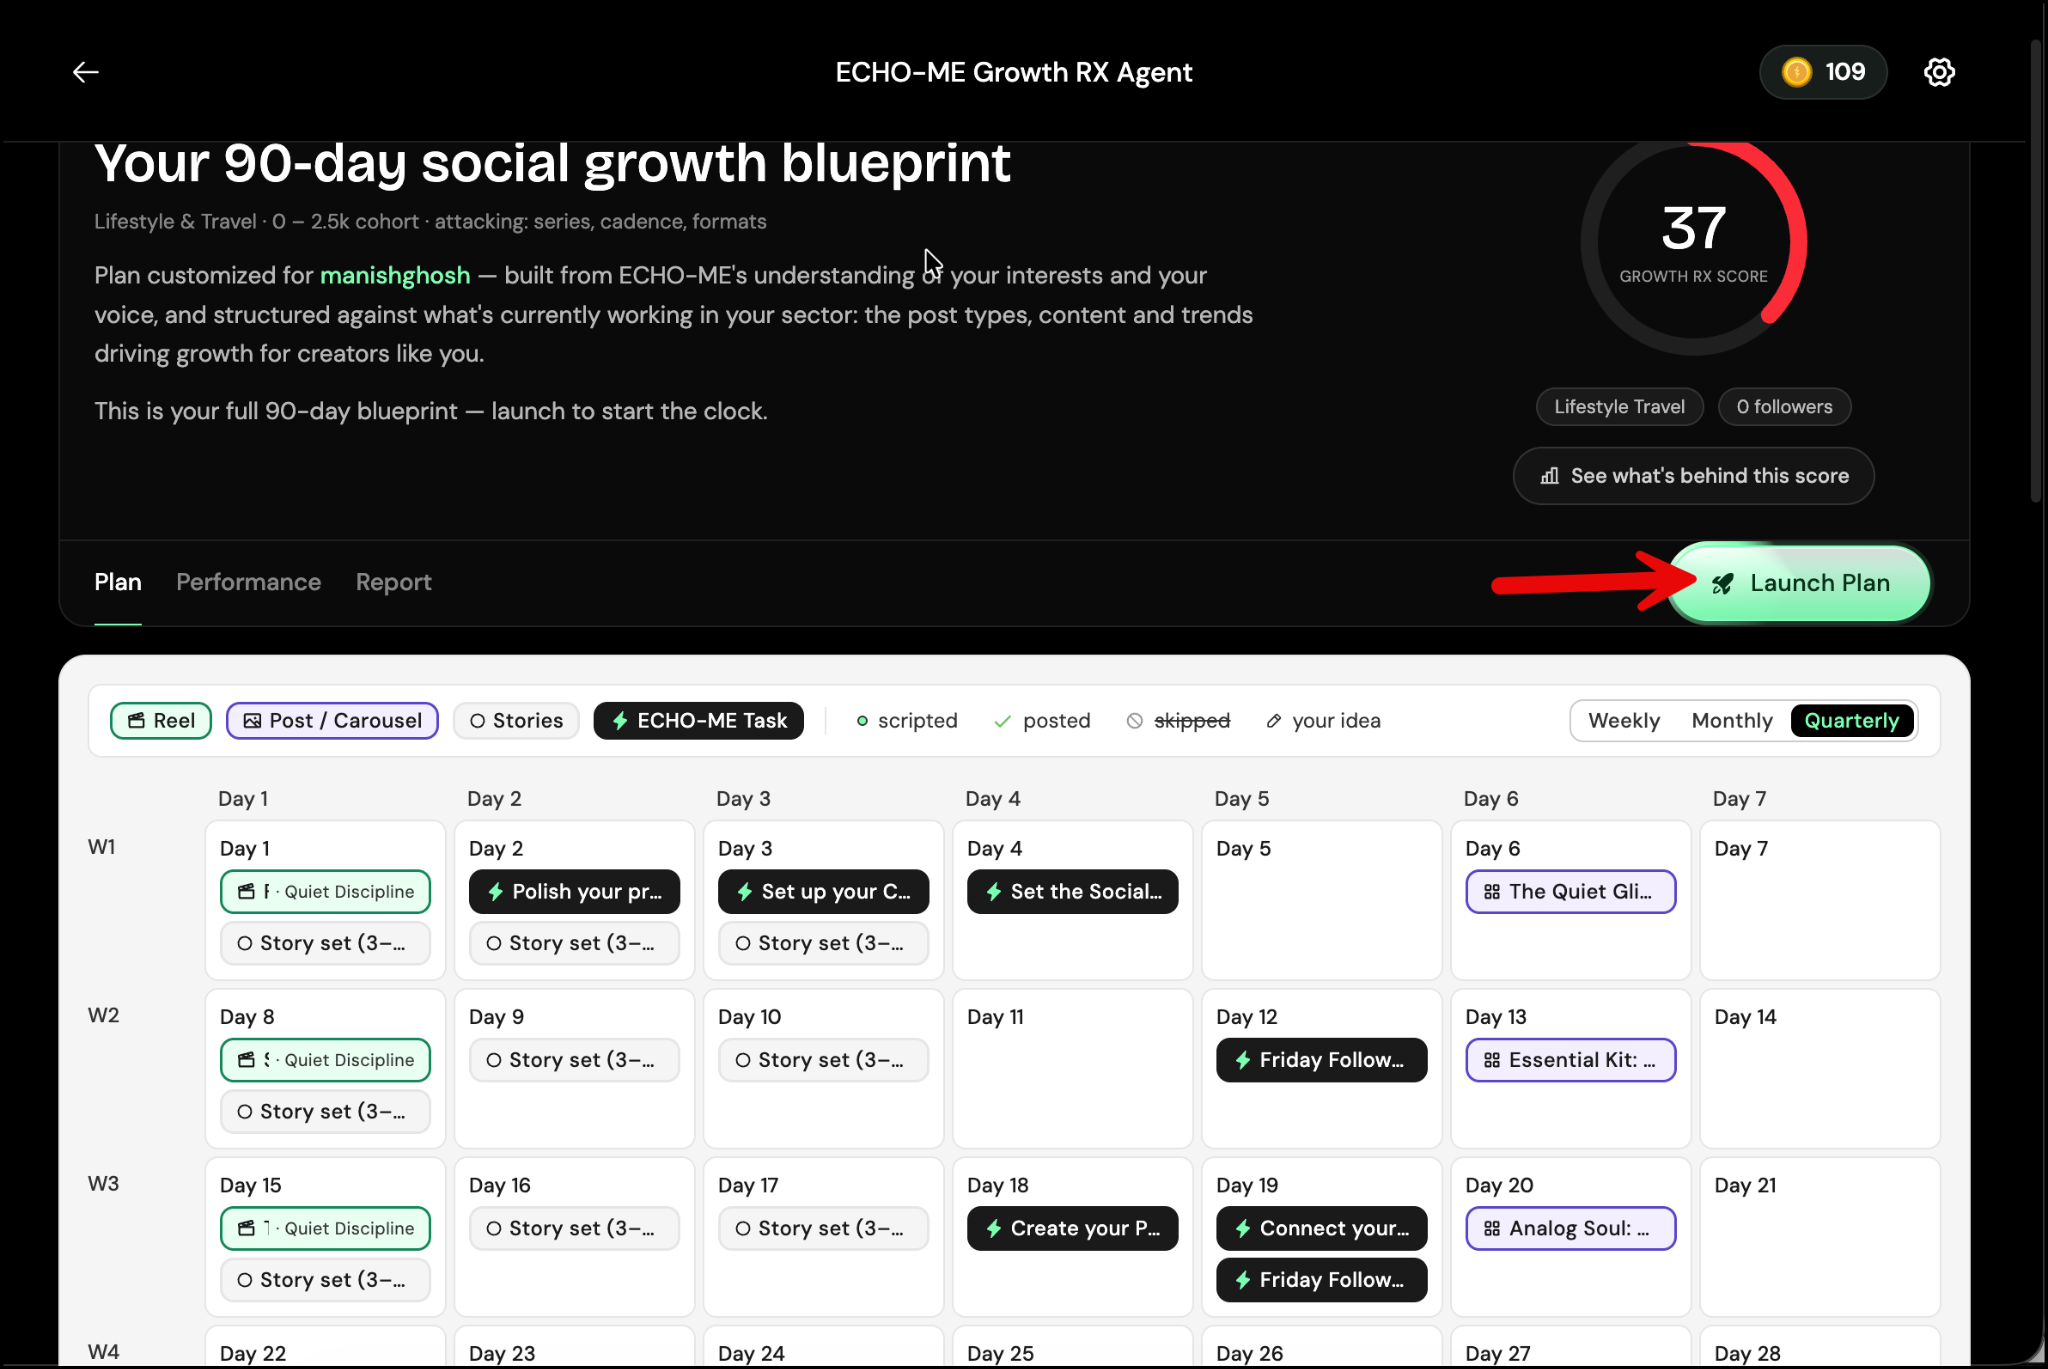Click the gold coin balance icon
Screen dimensions: 2048x1369
(x=1797, y=72)
